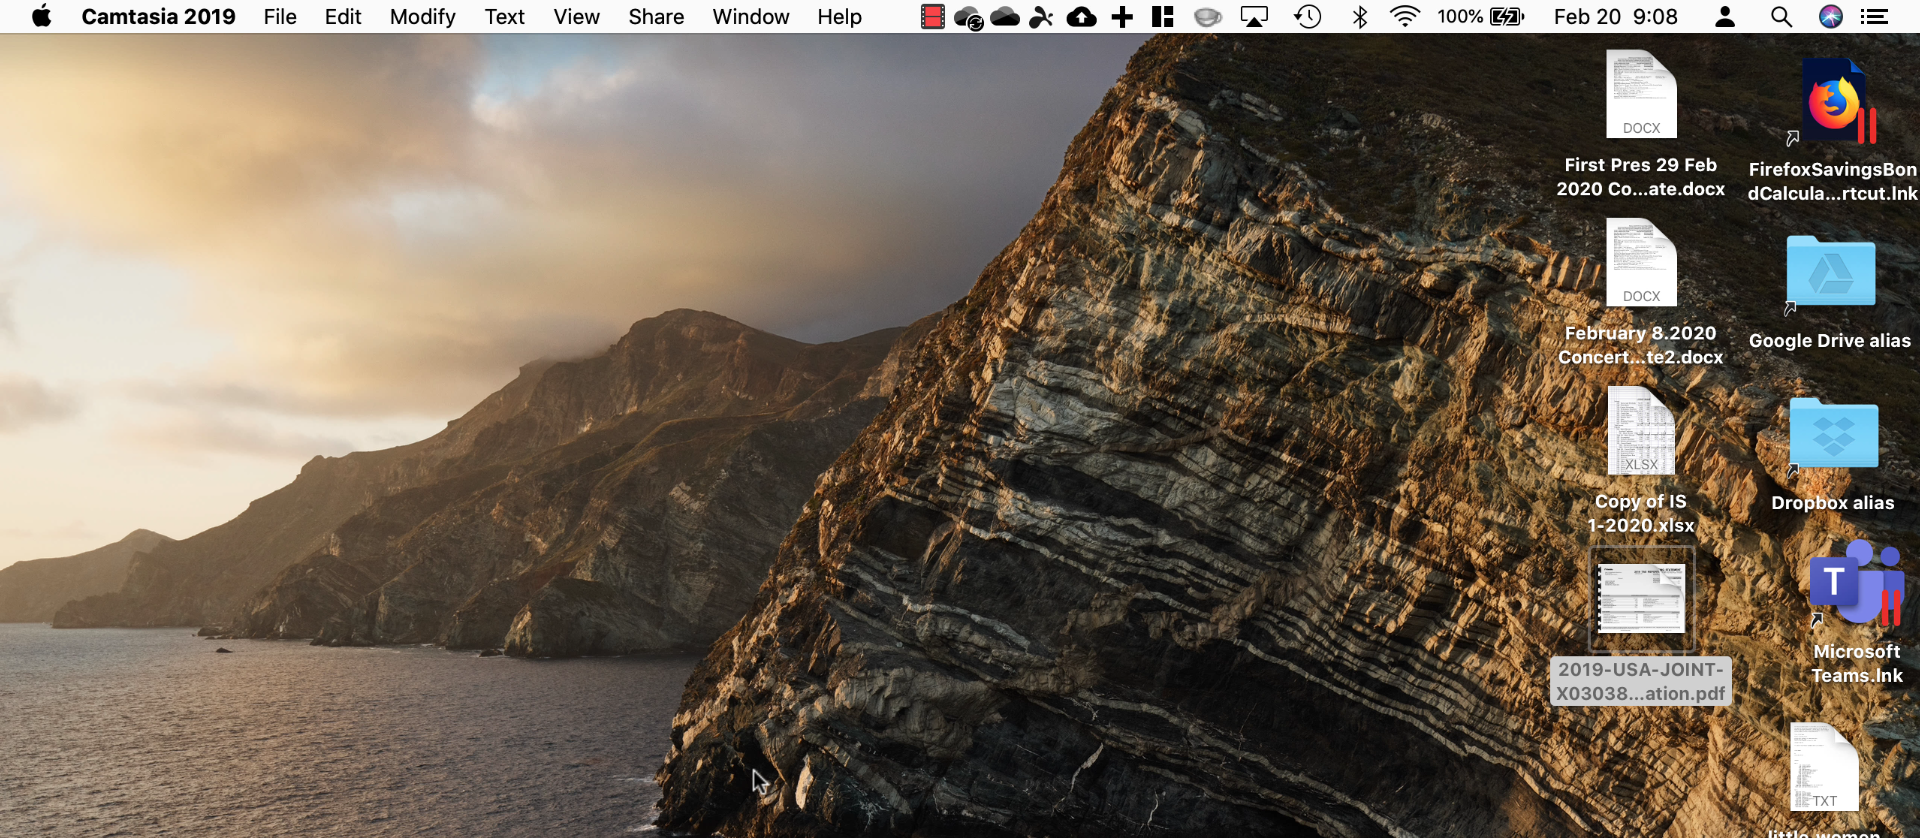The width and height of the screenshot is (1920, 838).
Task: Click the Feb 20 date and time
Action: click(x=1615, y=17)
